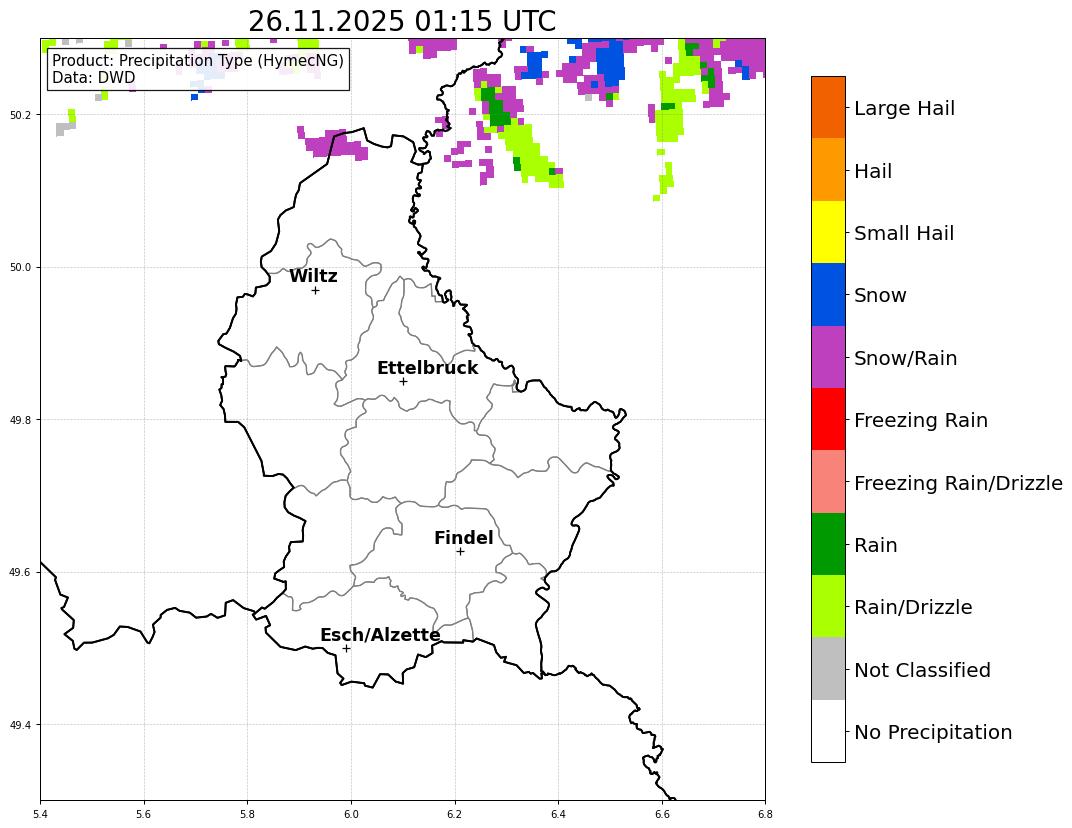1072x828 pixels.
Task: Click the 6.2 longitude axis label
Action: tap(455, 814)
